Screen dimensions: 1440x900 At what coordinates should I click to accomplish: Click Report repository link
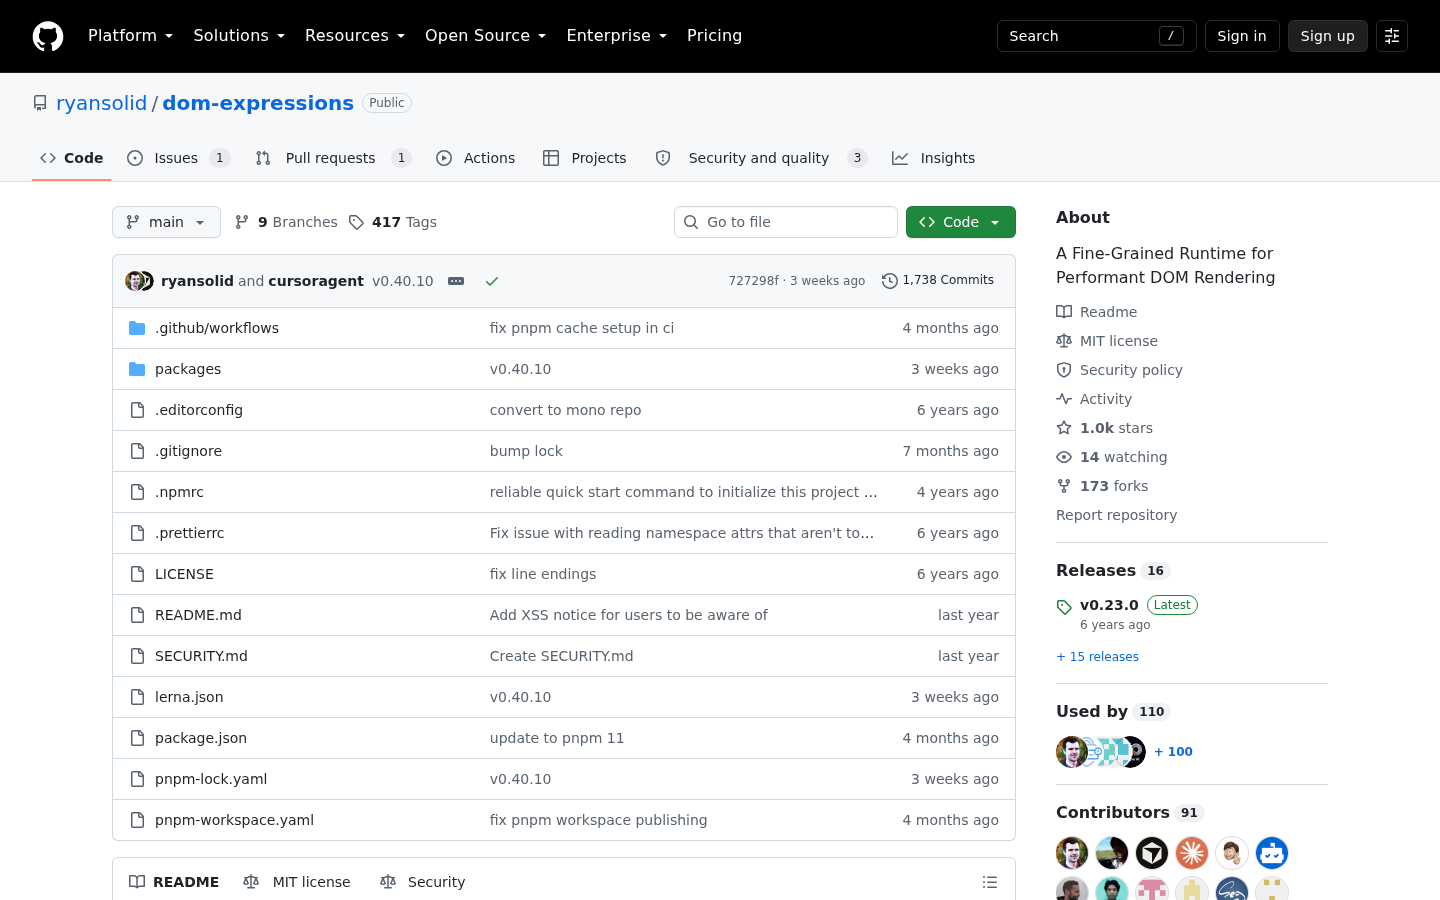coord(1116,515)
